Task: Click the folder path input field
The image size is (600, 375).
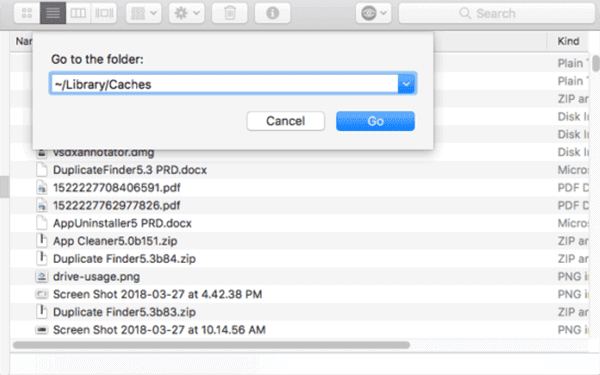Action: point(224,84)
